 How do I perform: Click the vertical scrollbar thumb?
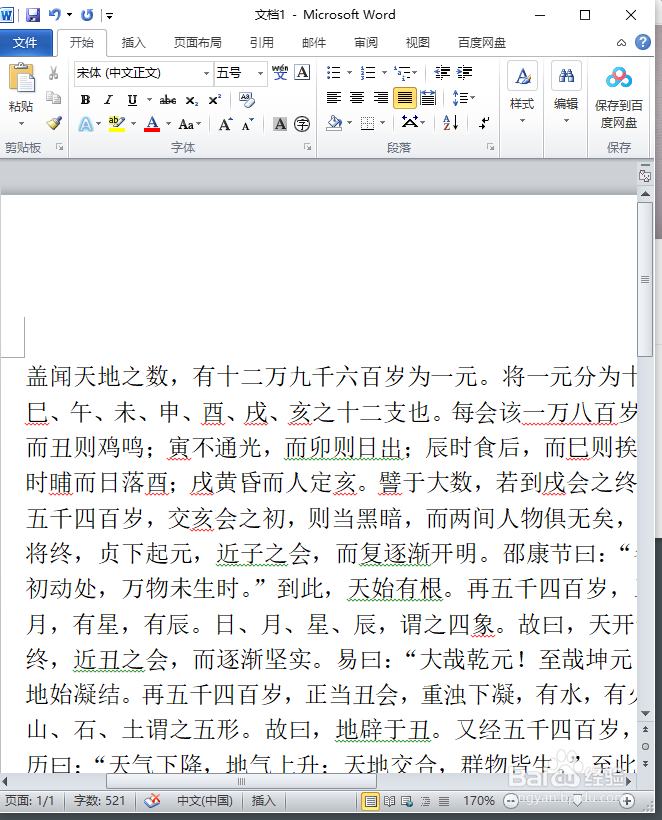[x=645, y=279]
